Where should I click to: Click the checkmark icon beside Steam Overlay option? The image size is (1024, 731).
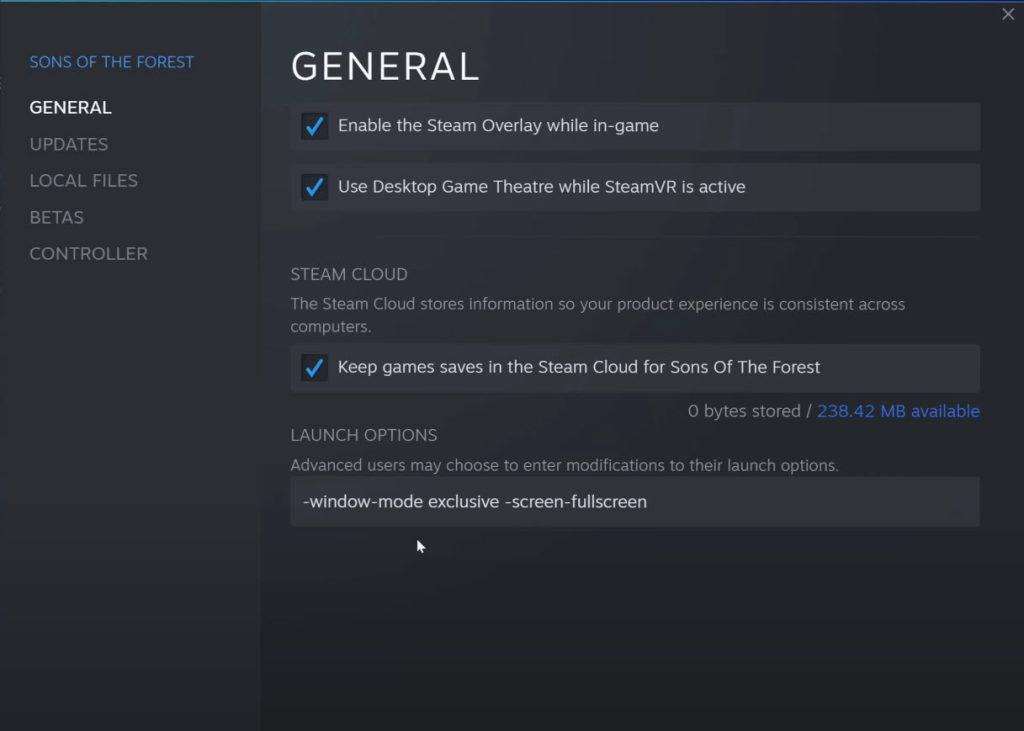(315, 126)
